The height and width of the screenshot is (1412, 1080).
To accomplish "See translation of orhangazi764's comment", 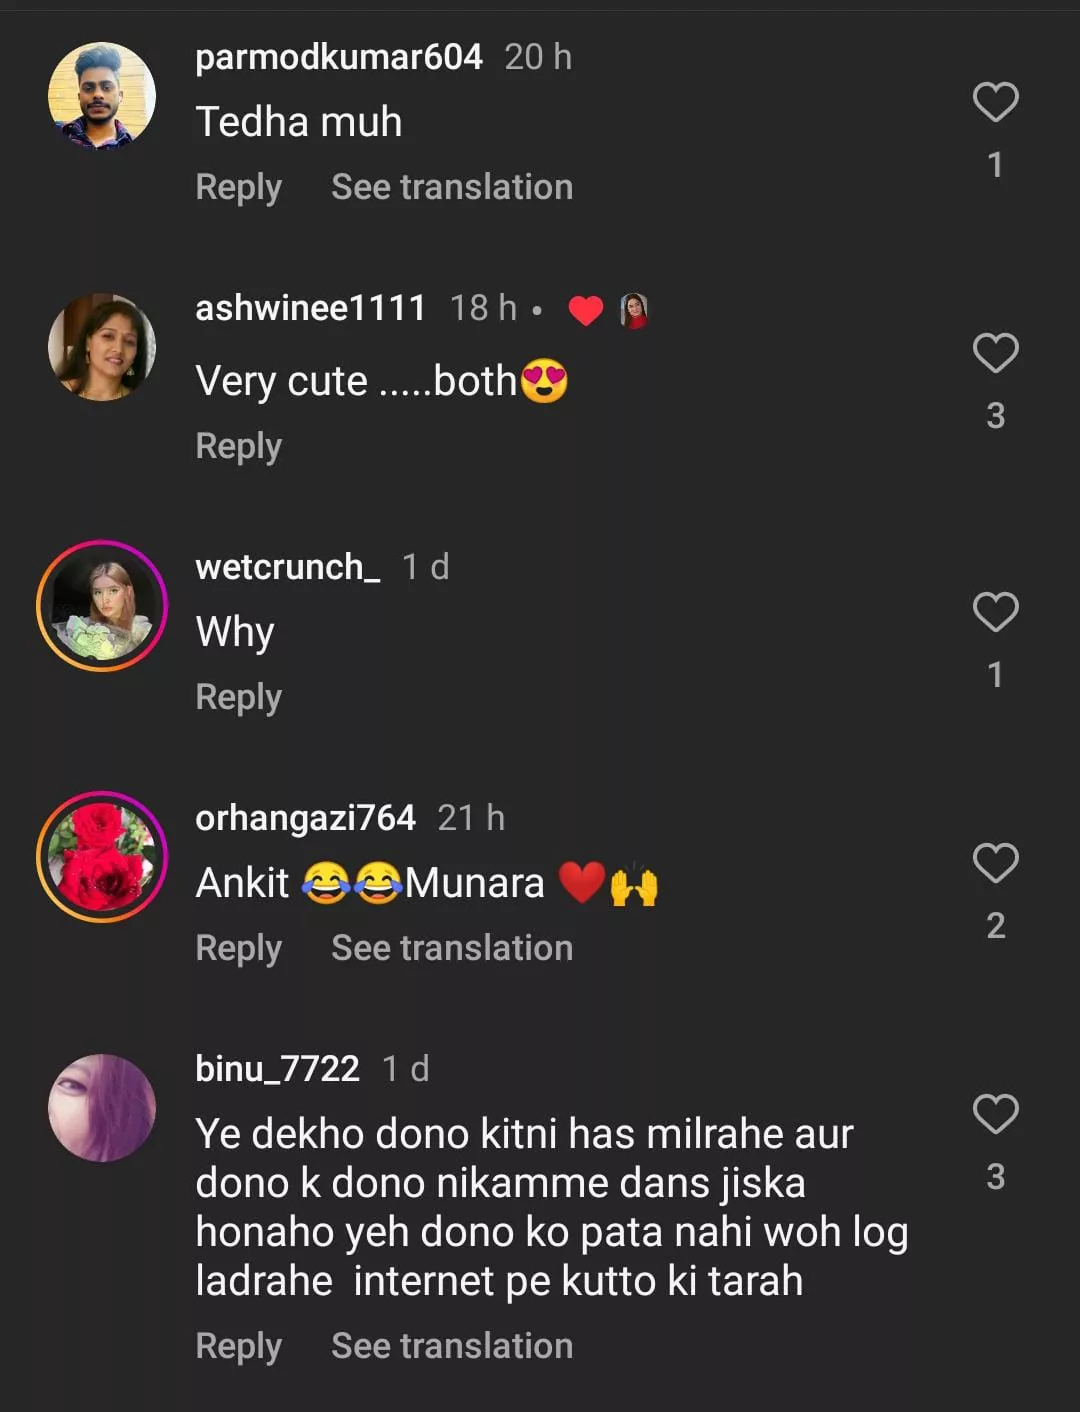I will point(452,948).
